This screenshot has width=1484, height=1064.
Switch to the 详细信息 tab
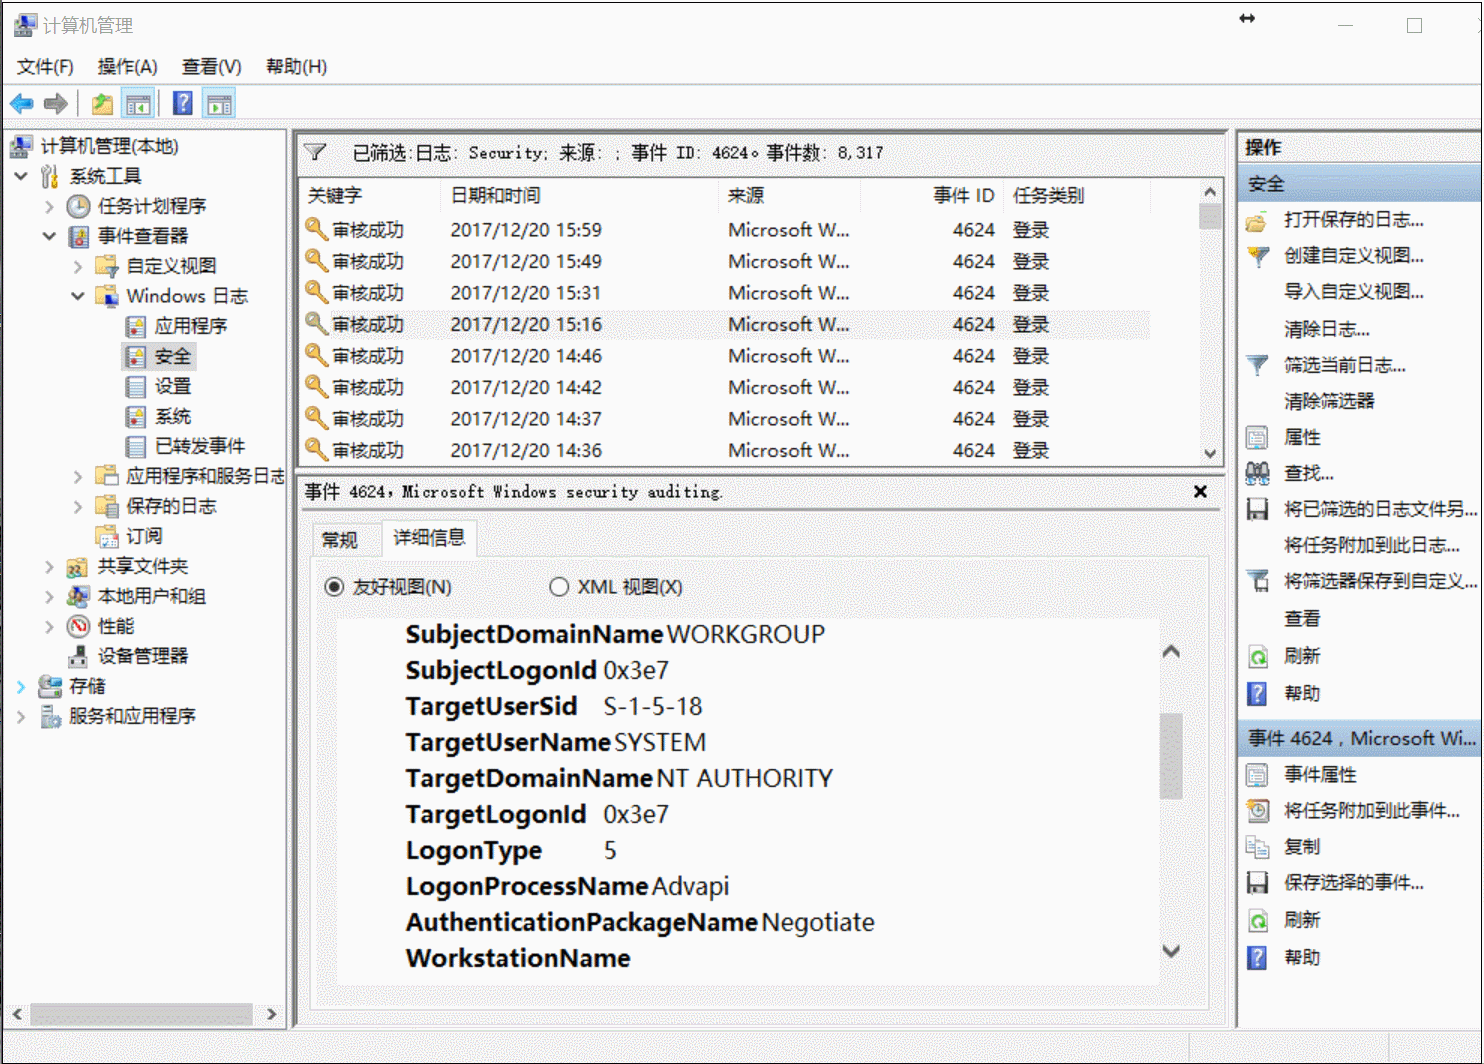coord(429,538)
